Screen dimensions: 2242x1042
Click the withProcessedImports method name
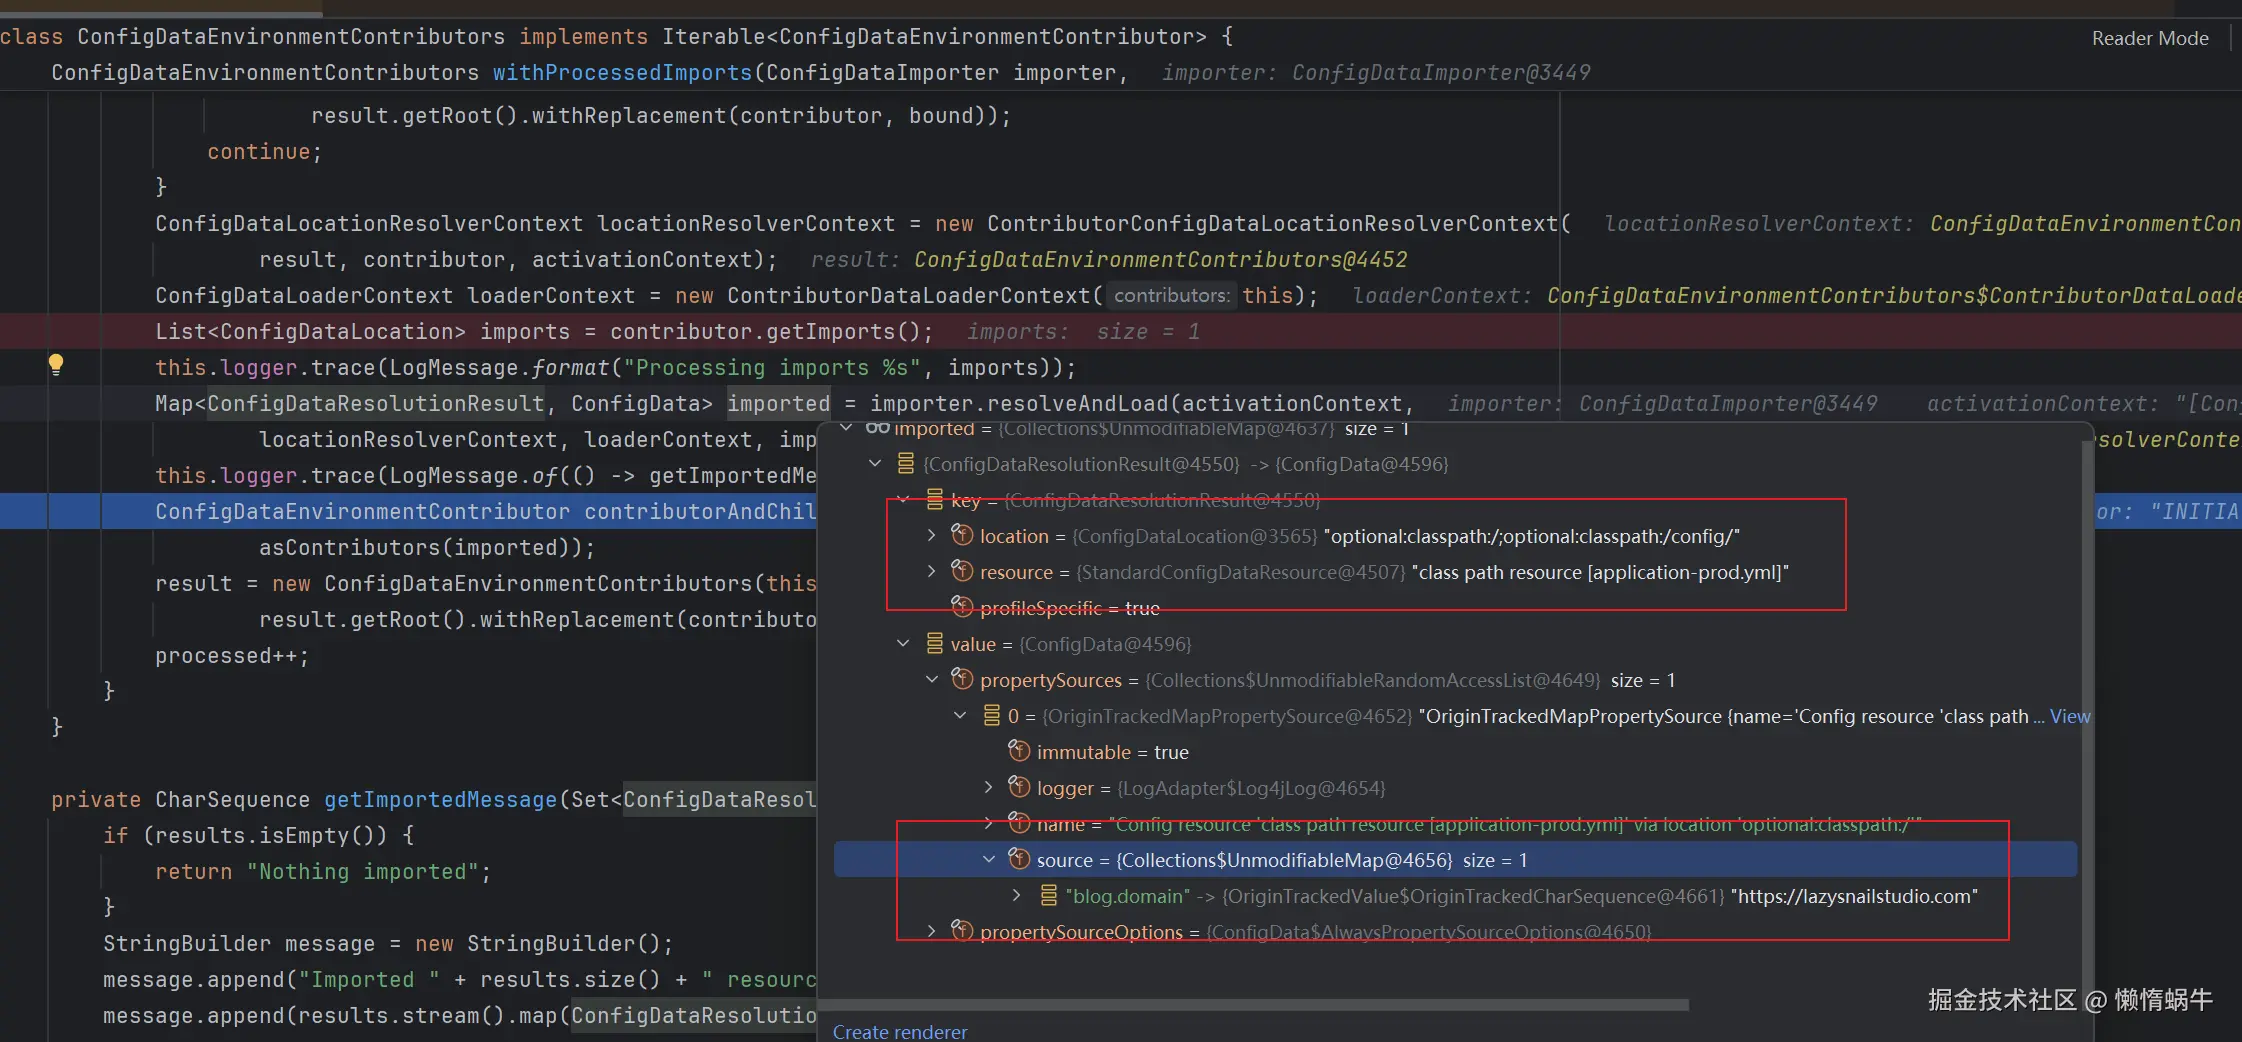point(622,73)
